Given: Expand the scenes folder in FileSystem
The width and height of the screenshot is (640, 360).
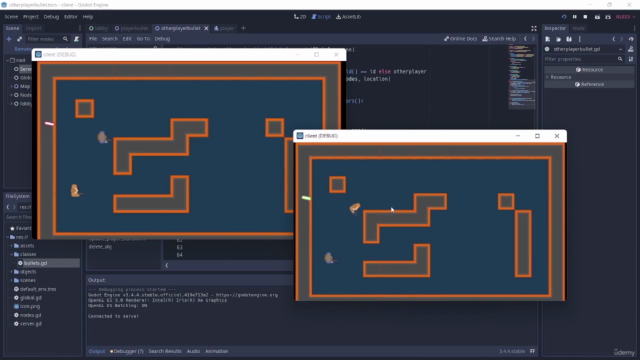Looking at the screenshot, I should click(11, 280).
